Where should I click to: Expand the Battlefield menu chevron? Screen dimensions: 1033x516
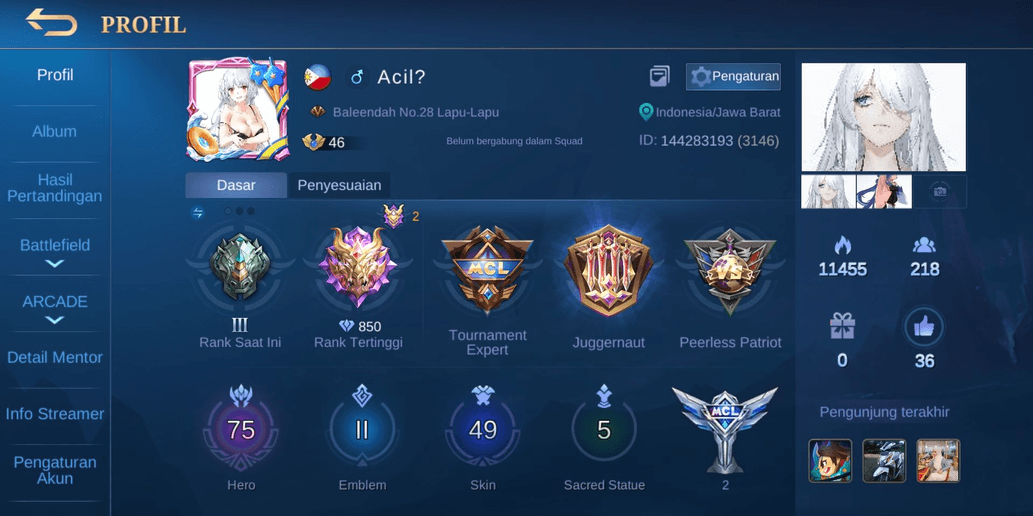(55, 264)
